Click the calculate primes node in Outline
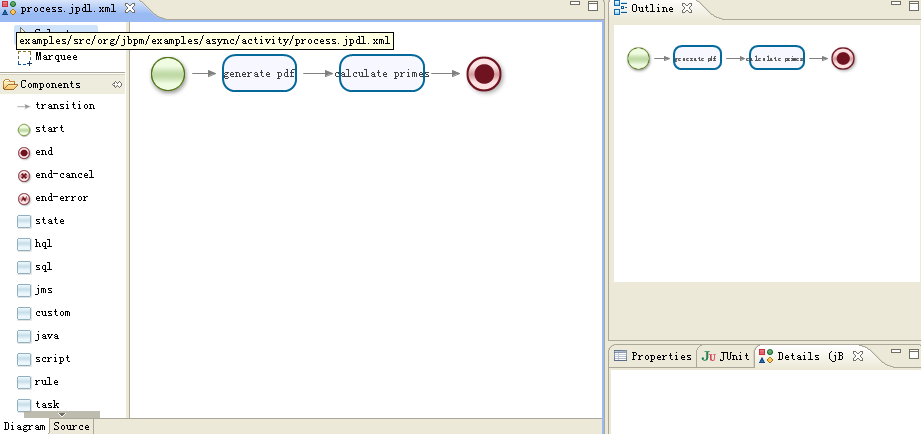Screen dimensions: 921x434 point(777,58)
